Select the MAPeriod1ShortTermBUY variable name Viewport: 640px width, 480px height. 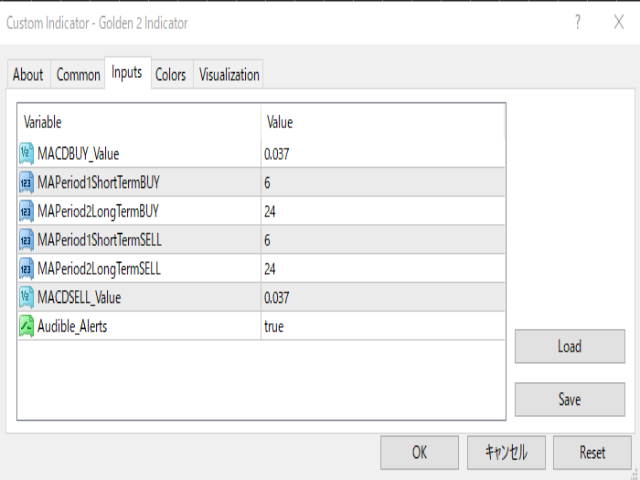click(98, 183)
